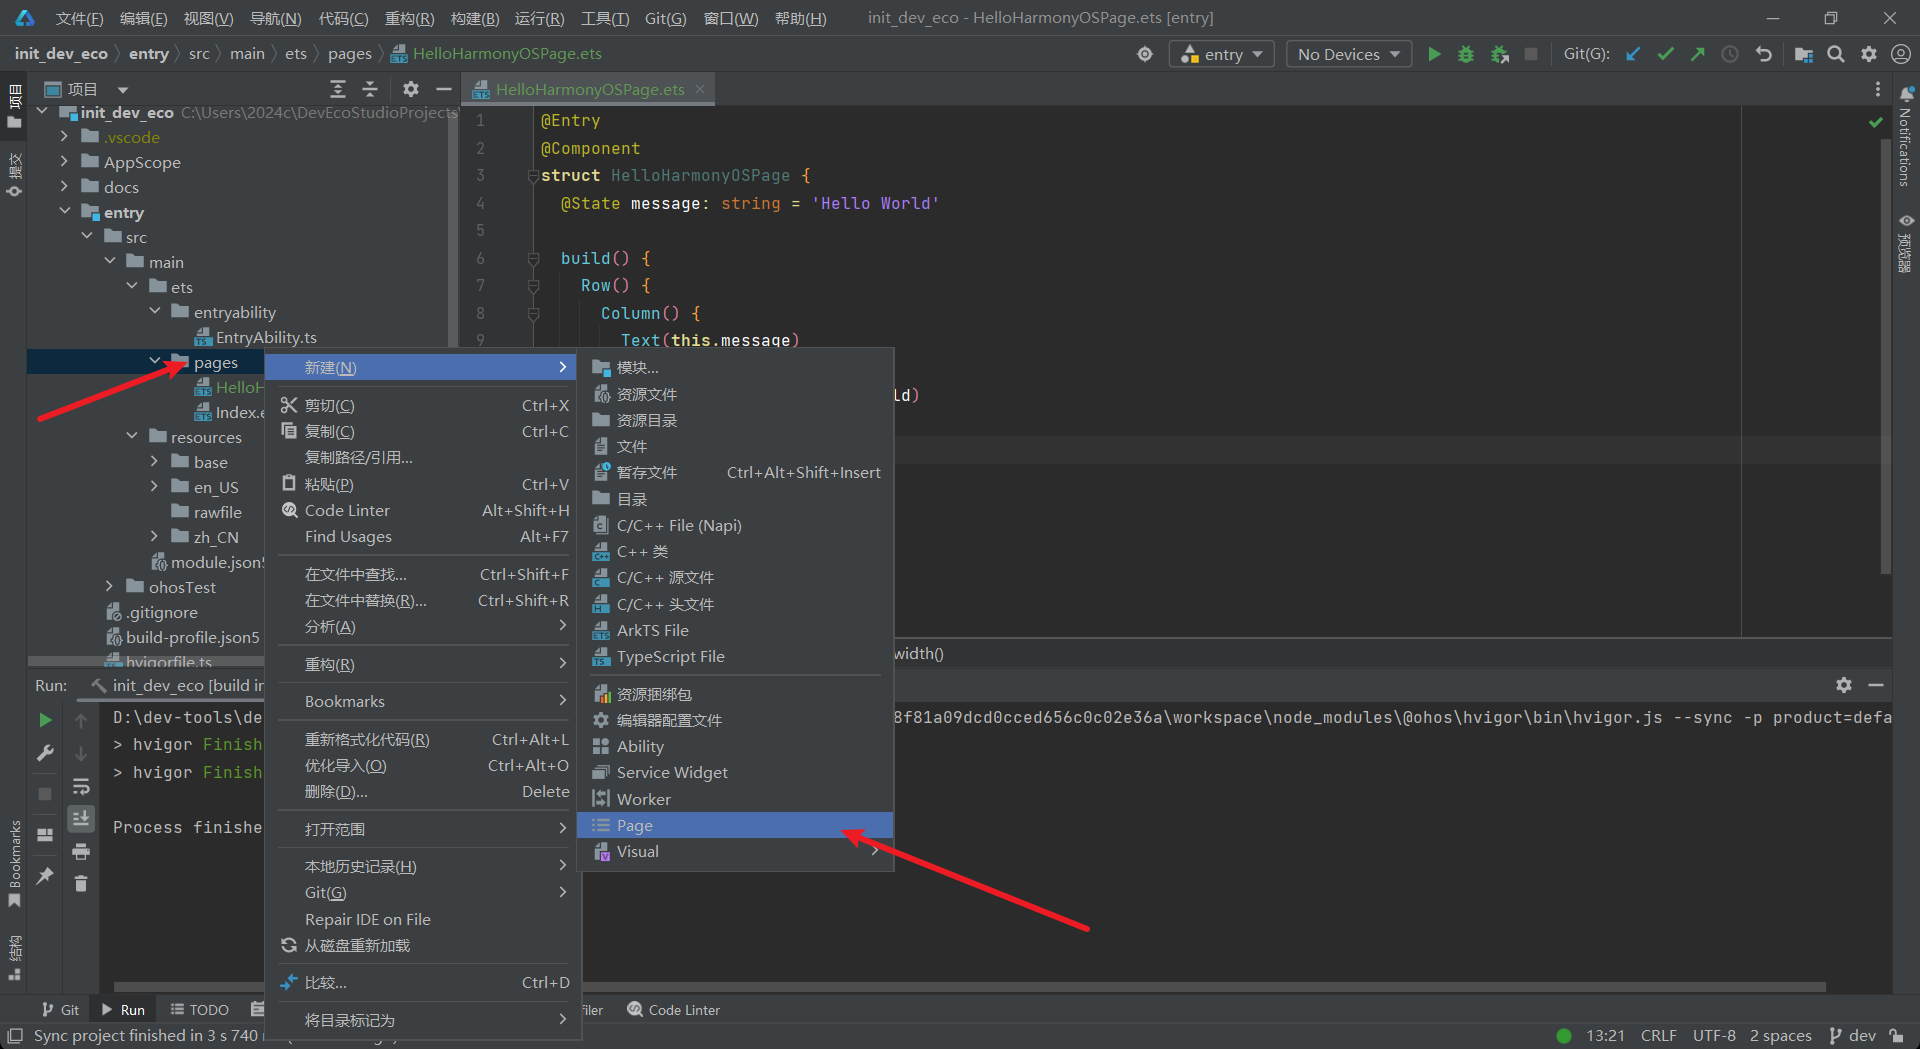Click the pages breadcrumb in navigation bar
Screen dimensions: 1920x1049
pyautogui.click(x=349, y=54)
